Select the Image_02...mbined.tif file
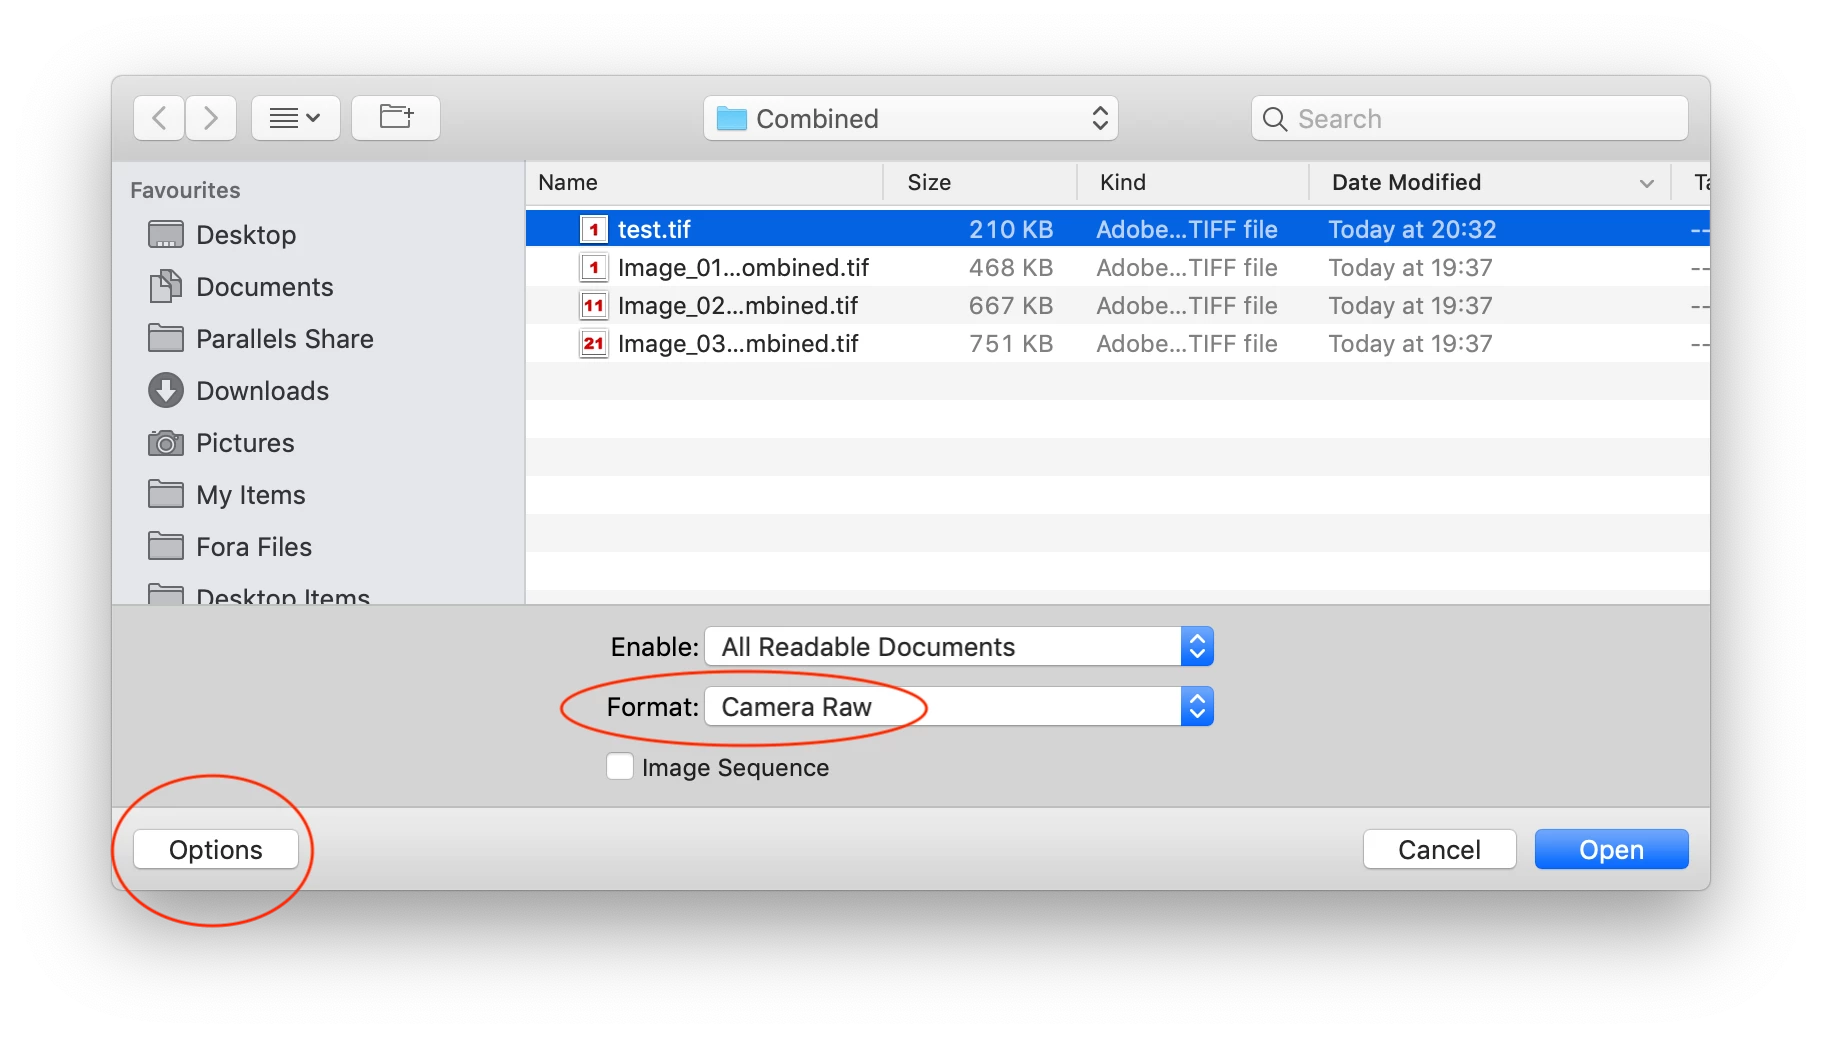Screen dimensions: 1822x1038 pos(1118,305)
